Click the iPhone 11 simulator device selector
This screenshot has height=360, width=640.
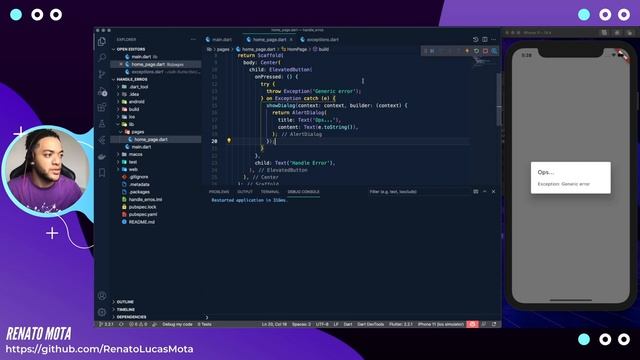pyautogui.click(x=441, y=324)
